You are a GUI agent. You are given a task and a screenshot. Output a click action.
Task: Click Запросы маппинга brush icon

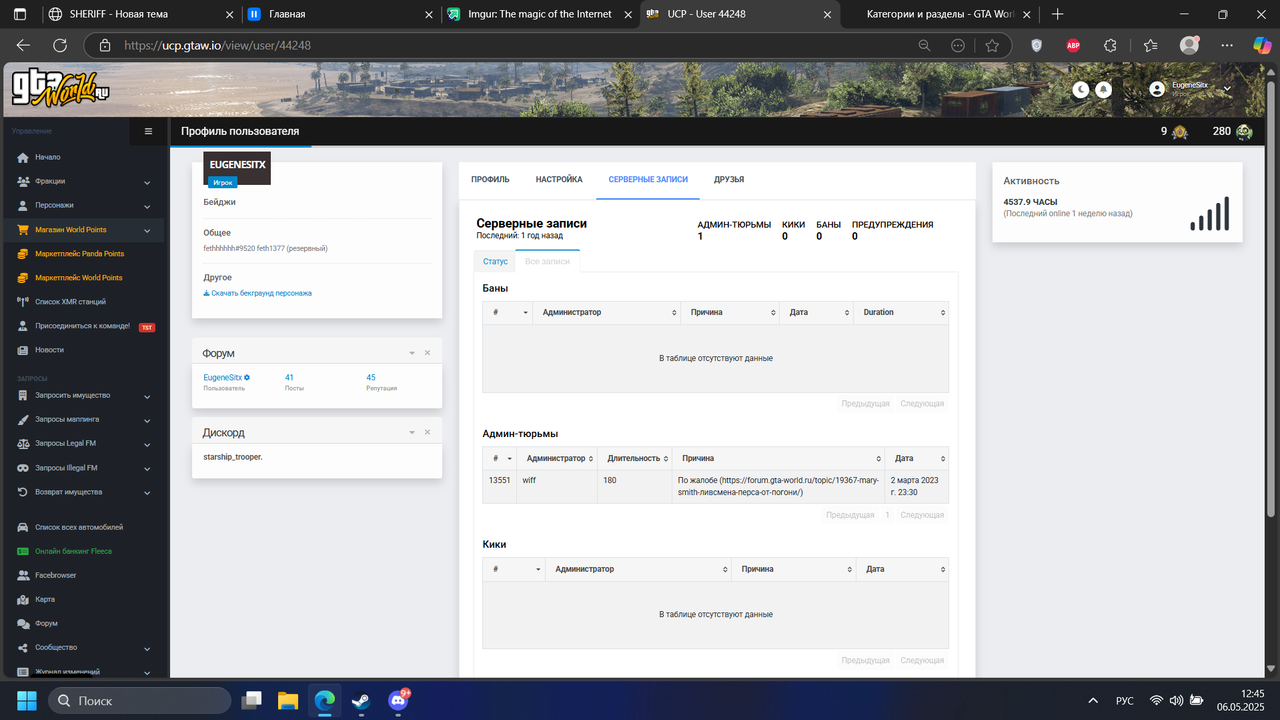pyautogui.click(x=23, y=419)
